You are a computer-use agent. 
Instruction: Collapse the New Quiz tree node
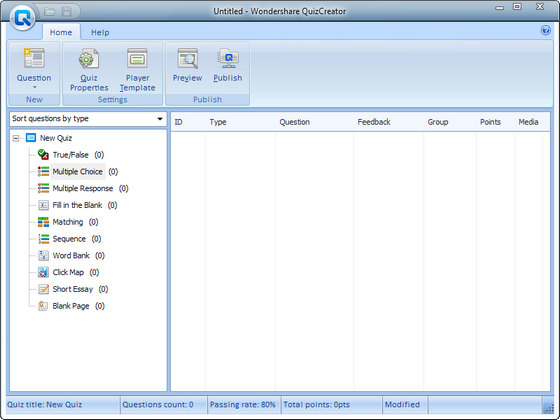(x=16, y=138)
